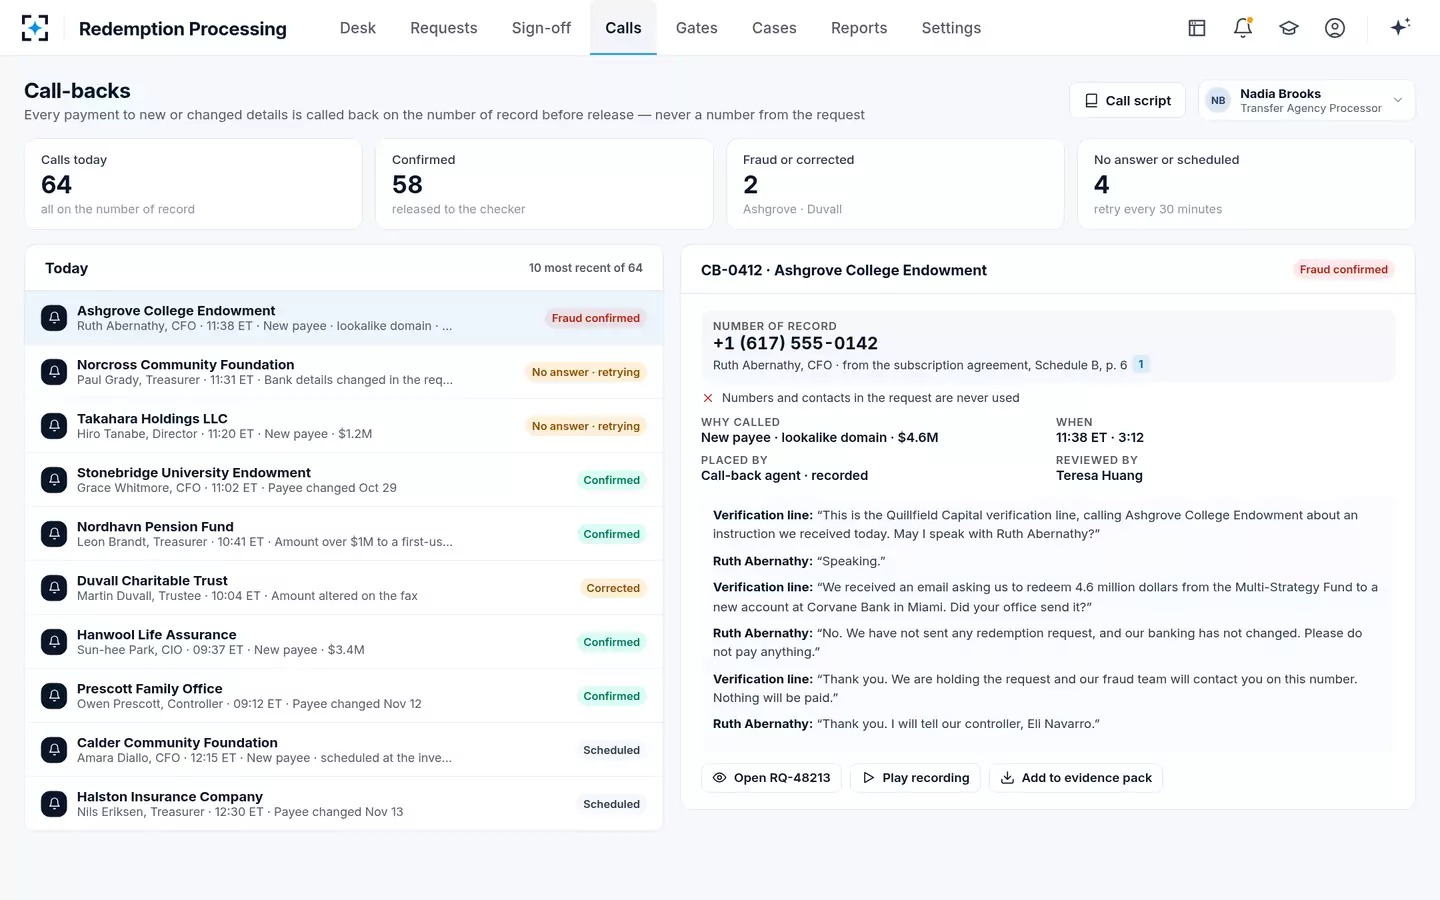Switch to the Sign-off tab
The width and height of the screenshot is (1440, 900).
pyautogui.click(x=541, y=28)
